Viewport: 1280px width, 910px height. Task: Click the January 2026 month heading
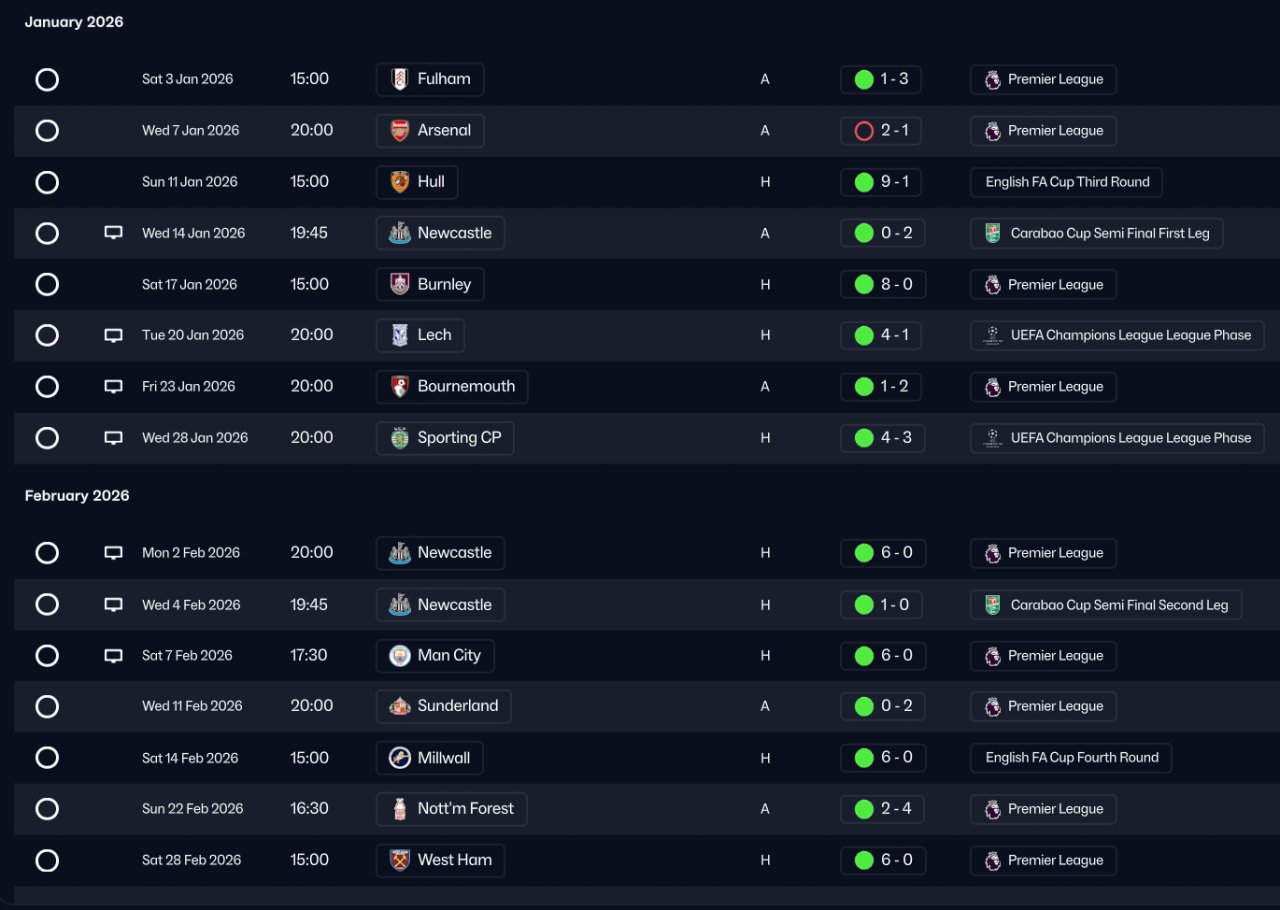point(74,22)
